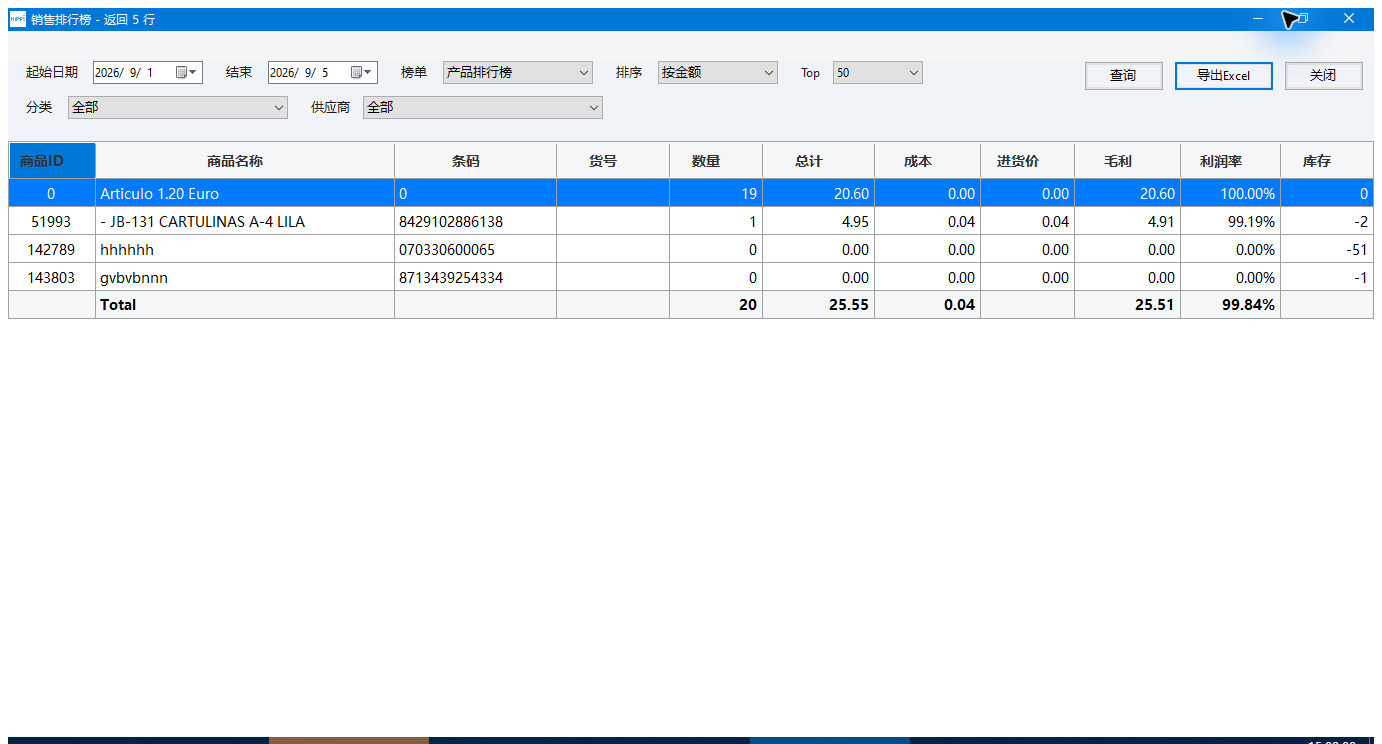The image size is (1382, 744).
Task: Click the 商品名称 column header
Action: click(245, 161)
